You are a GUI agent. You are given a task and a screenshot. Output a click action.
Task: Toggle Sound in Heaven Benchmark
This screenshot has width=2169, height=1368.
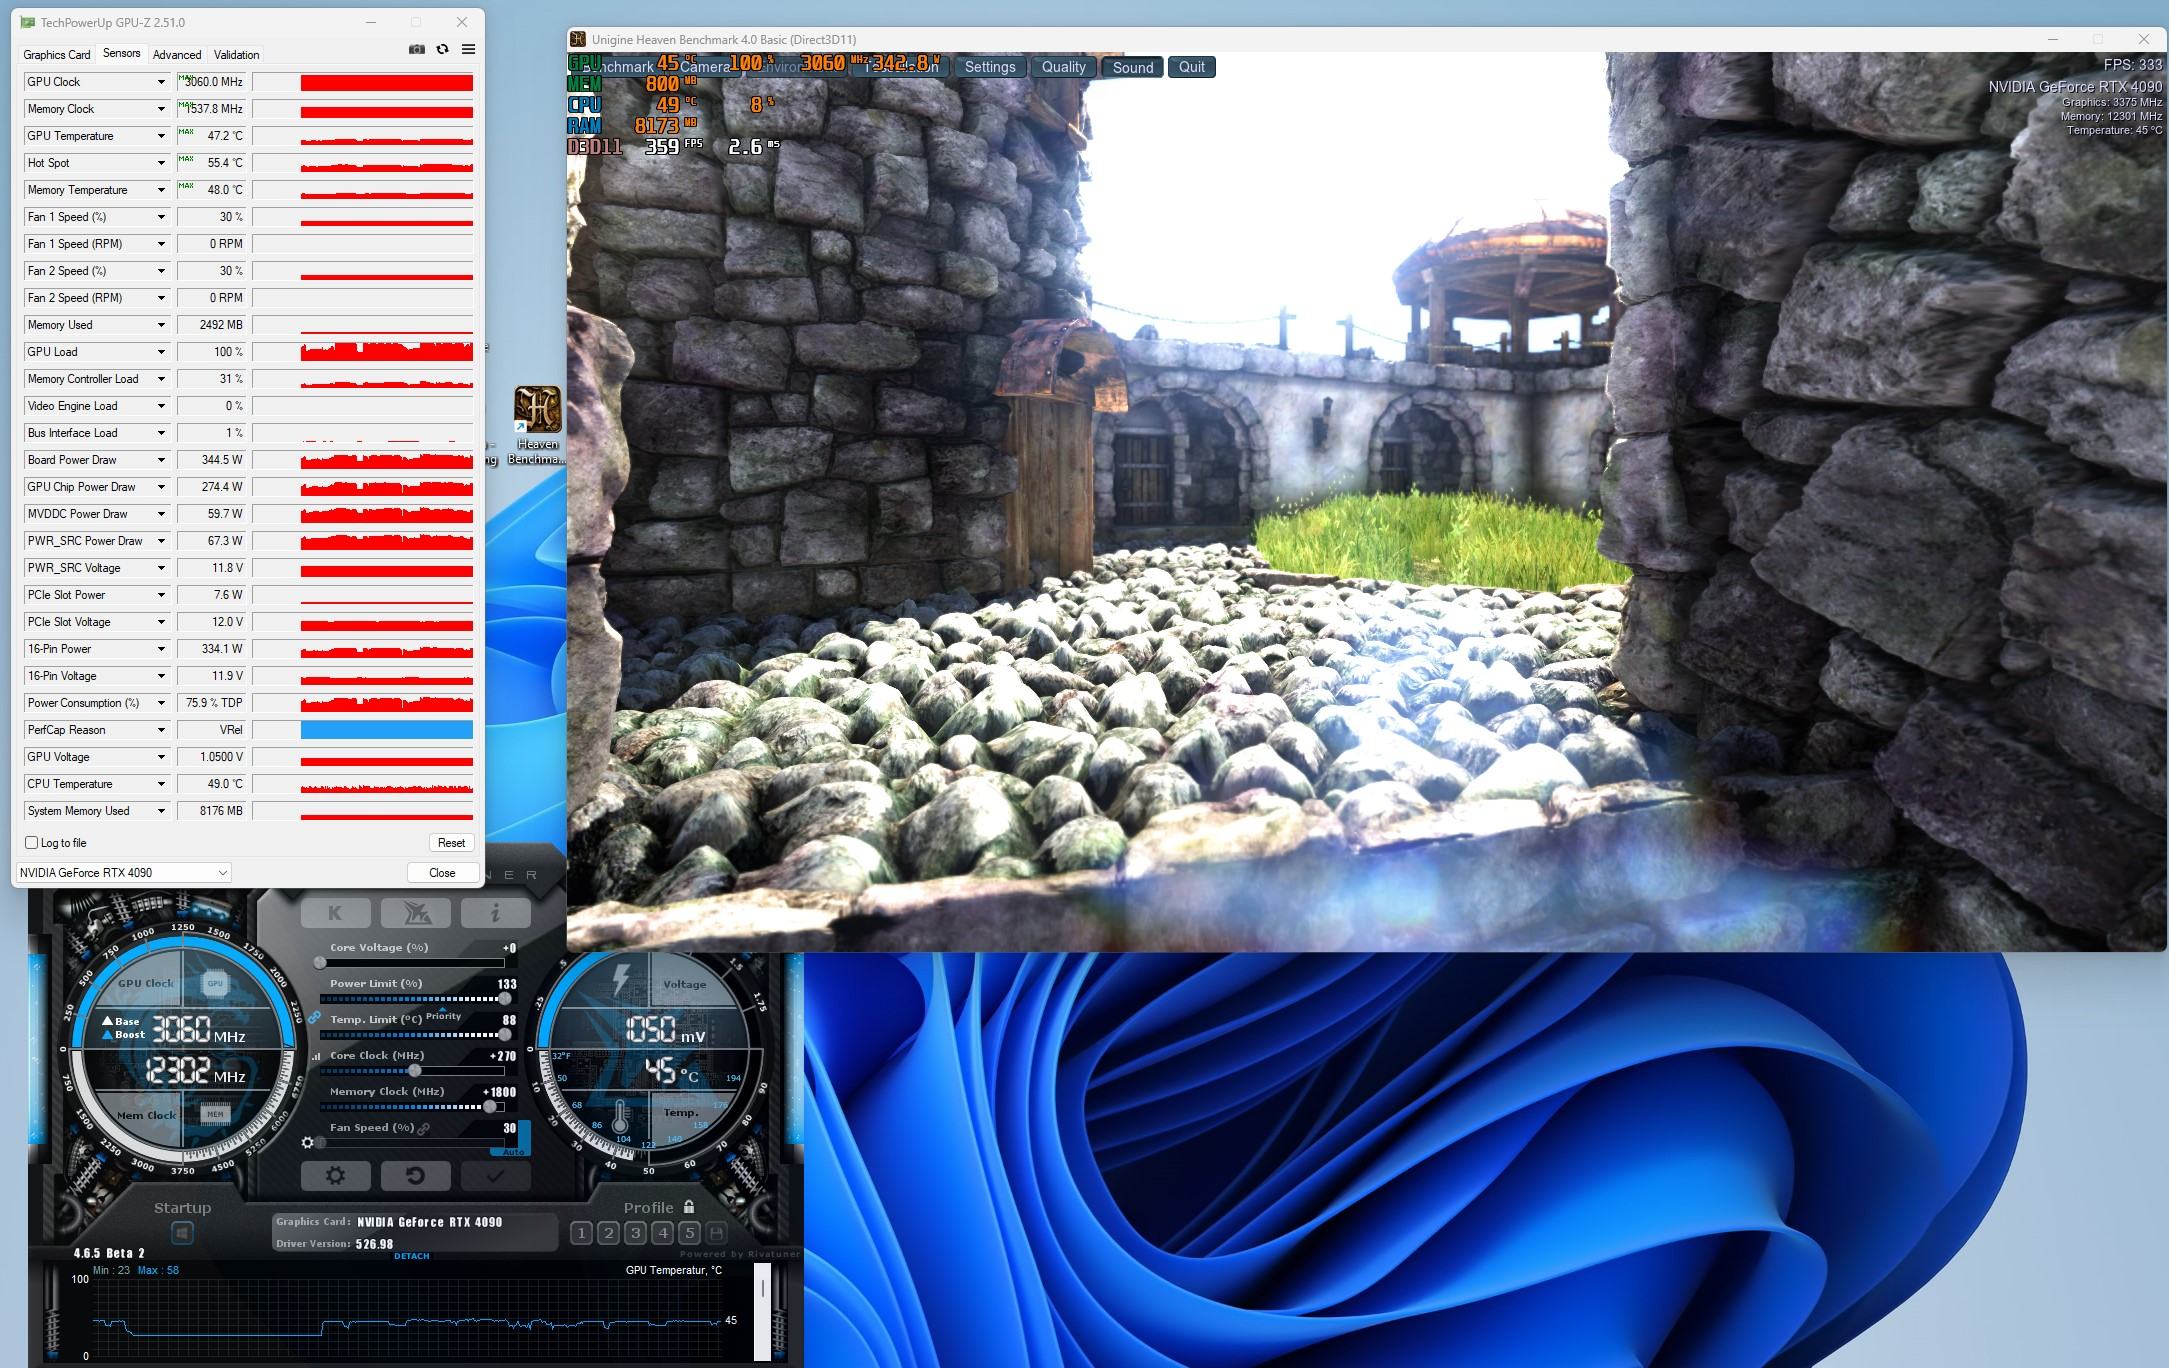coord(1133,67)
